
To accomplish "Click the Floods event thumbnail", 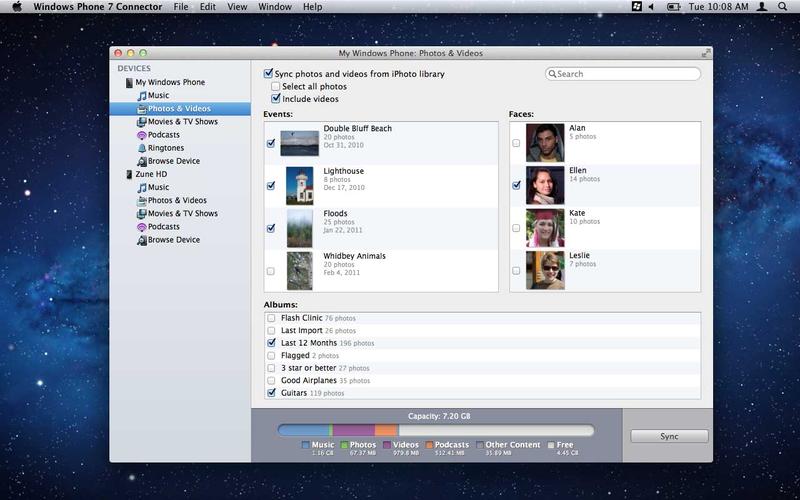I will click(x=299, y=228).
